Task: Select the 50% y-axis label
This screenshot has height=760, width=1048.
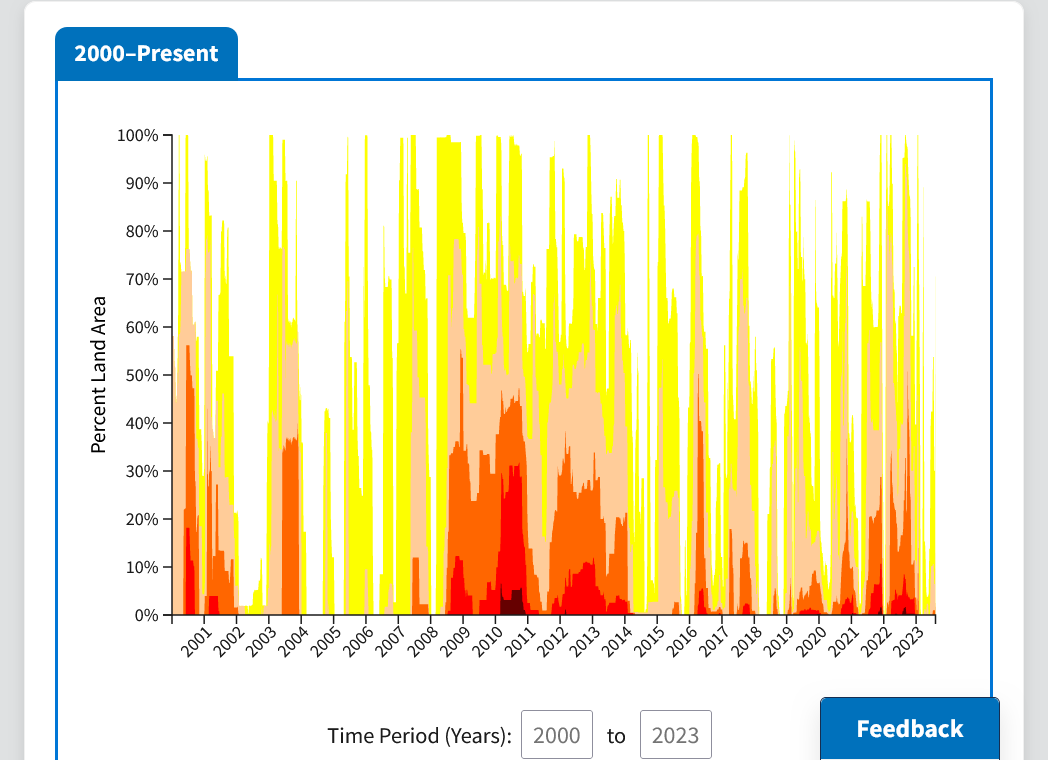Action: point(142,375)
